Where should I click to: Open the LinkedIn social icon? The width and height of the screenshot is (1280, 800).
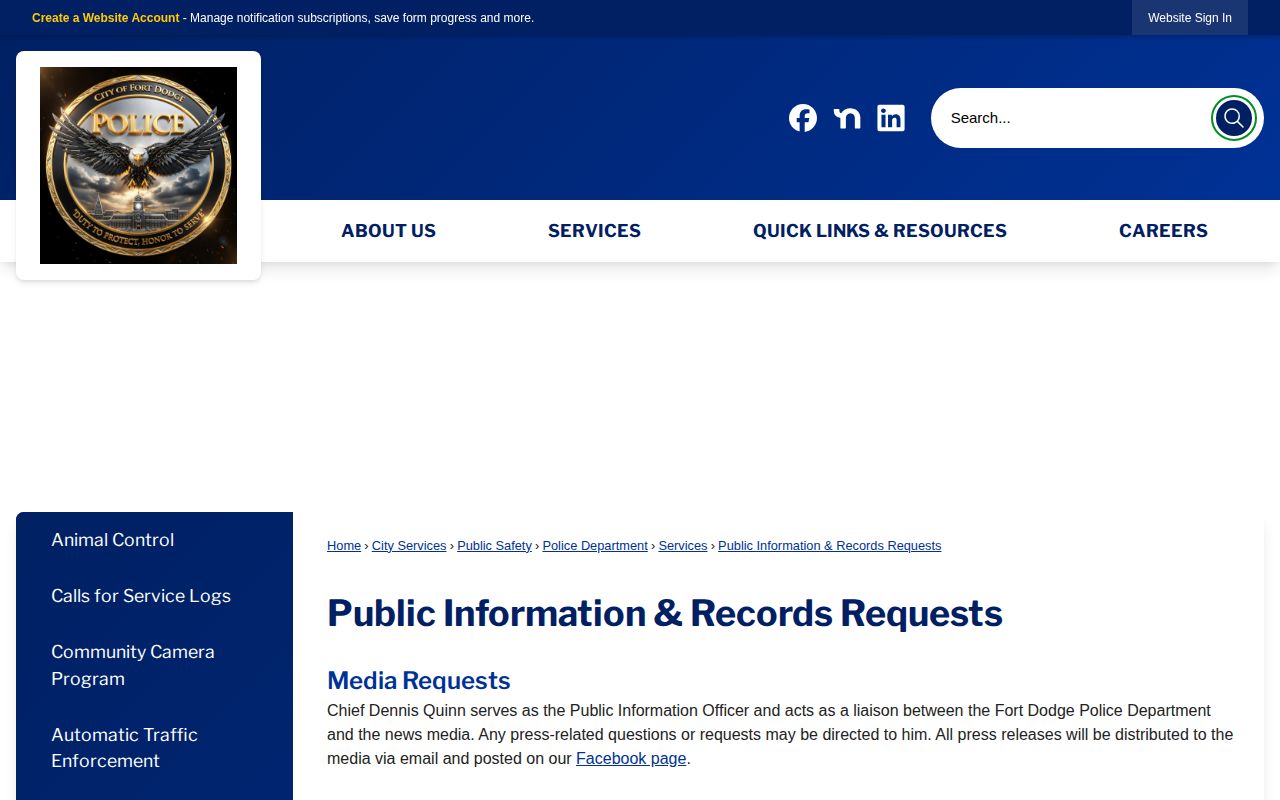coord(891,118)
